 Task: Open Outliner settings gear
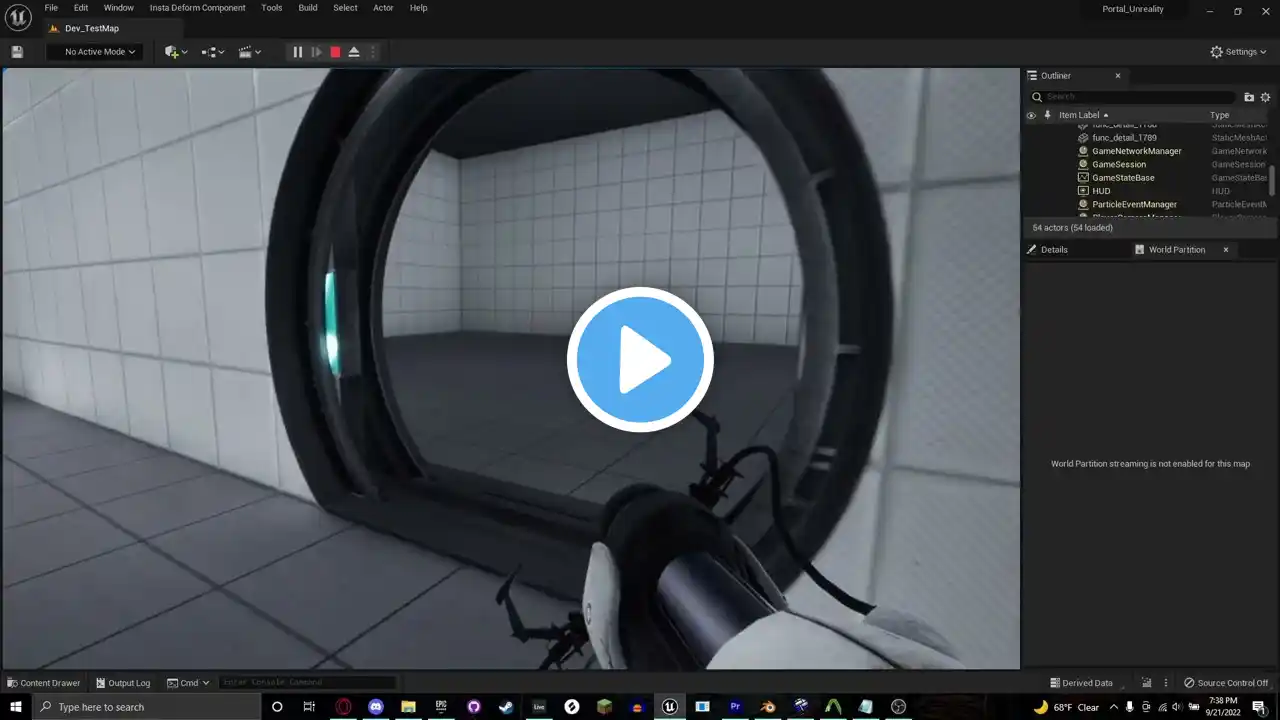[x=1266, y=97]
